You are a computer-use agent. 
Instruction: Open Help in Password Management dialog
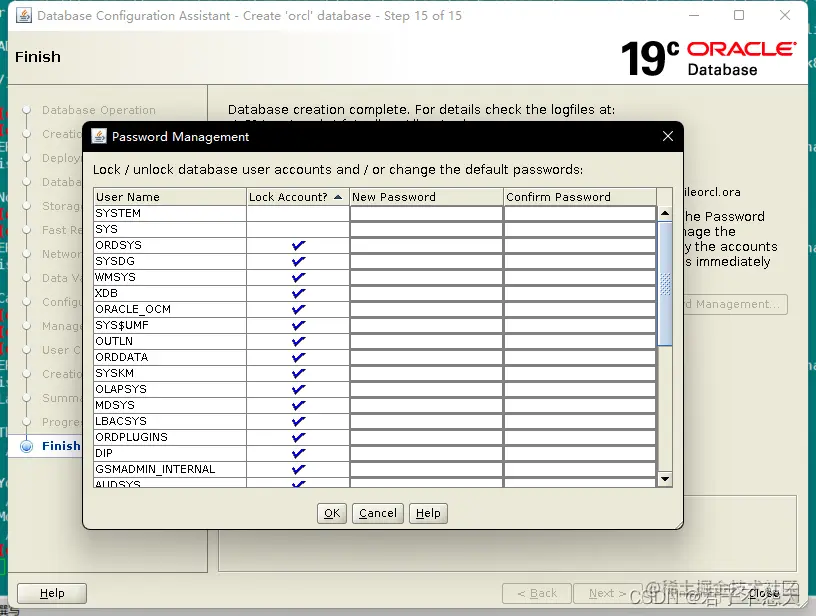pos(428,514)
